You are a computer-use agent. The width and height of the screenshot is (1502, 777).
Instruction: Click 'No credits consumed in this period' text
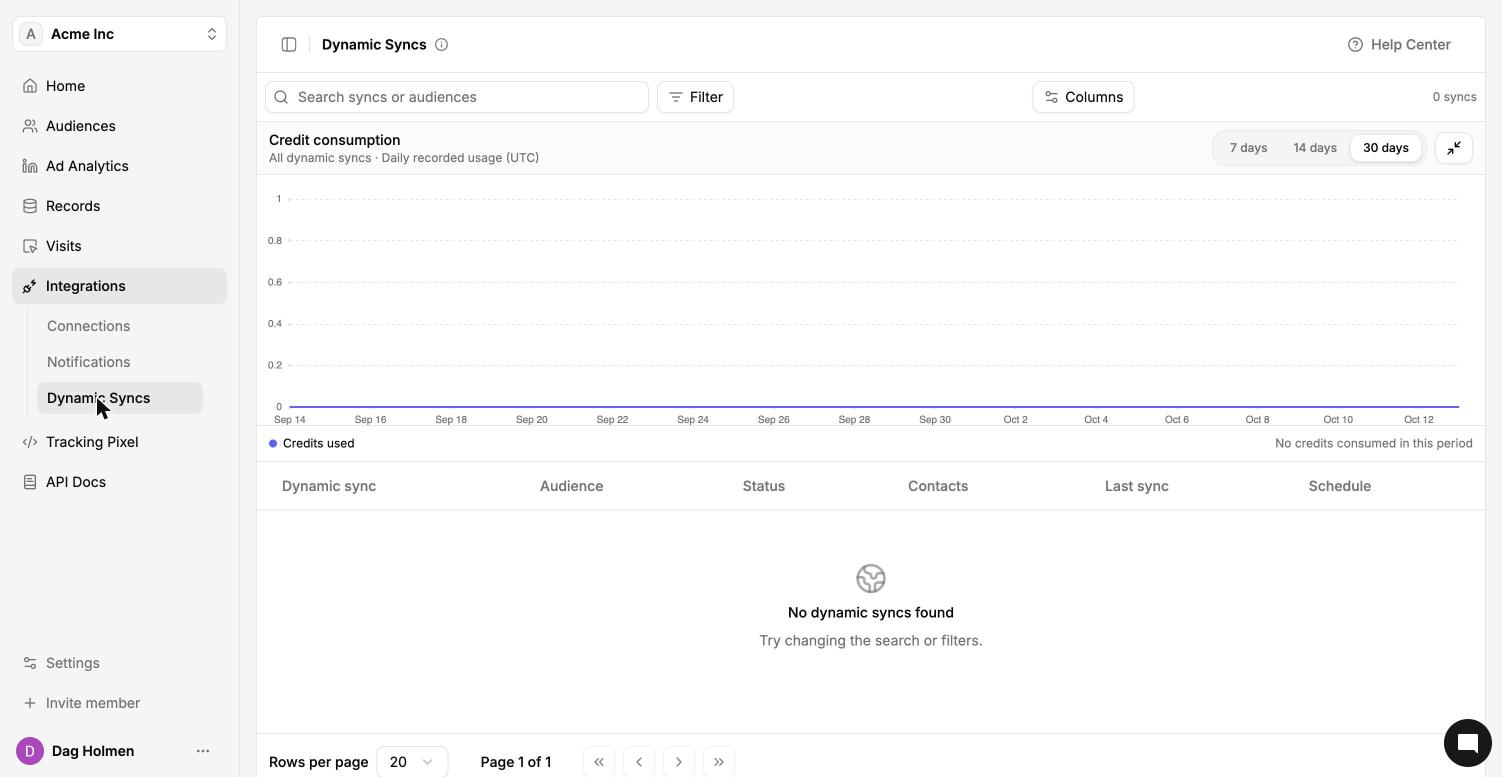pos(1373,443)
